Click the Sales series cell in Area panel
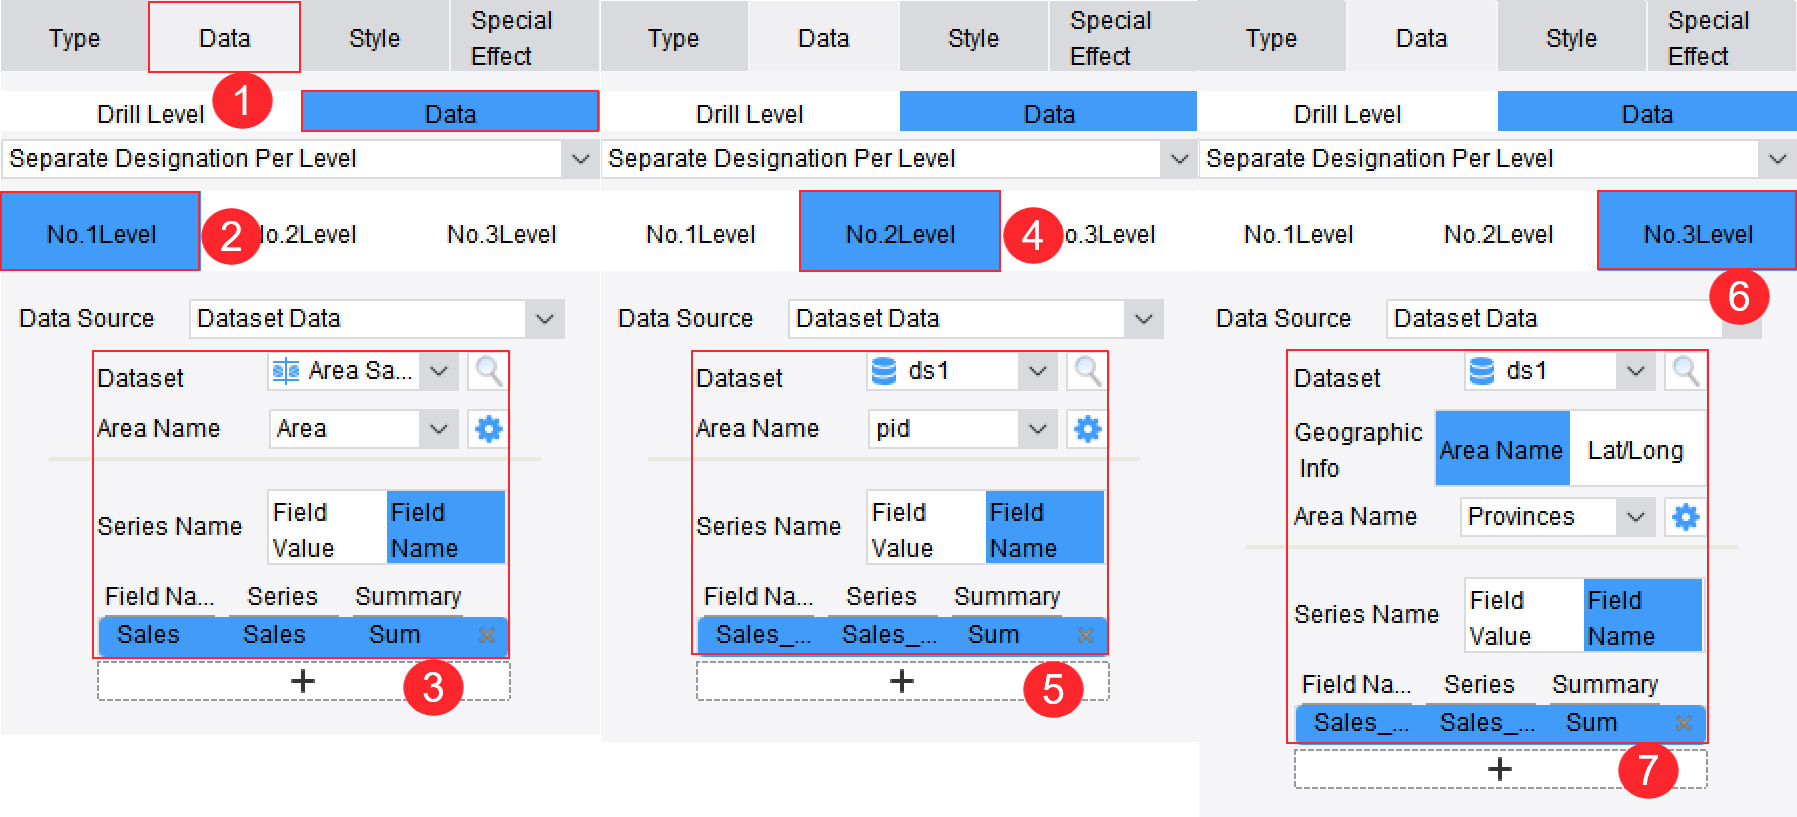This screenshot has height=817, width=1797. coord(274,635)
